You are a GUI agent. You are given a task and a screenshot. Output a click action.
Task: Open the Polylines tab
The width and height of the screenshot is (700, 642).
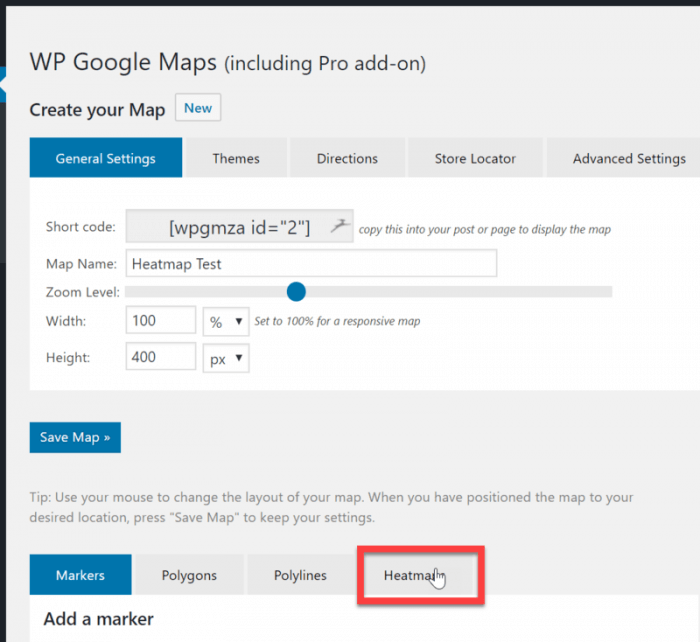point(300,575)
